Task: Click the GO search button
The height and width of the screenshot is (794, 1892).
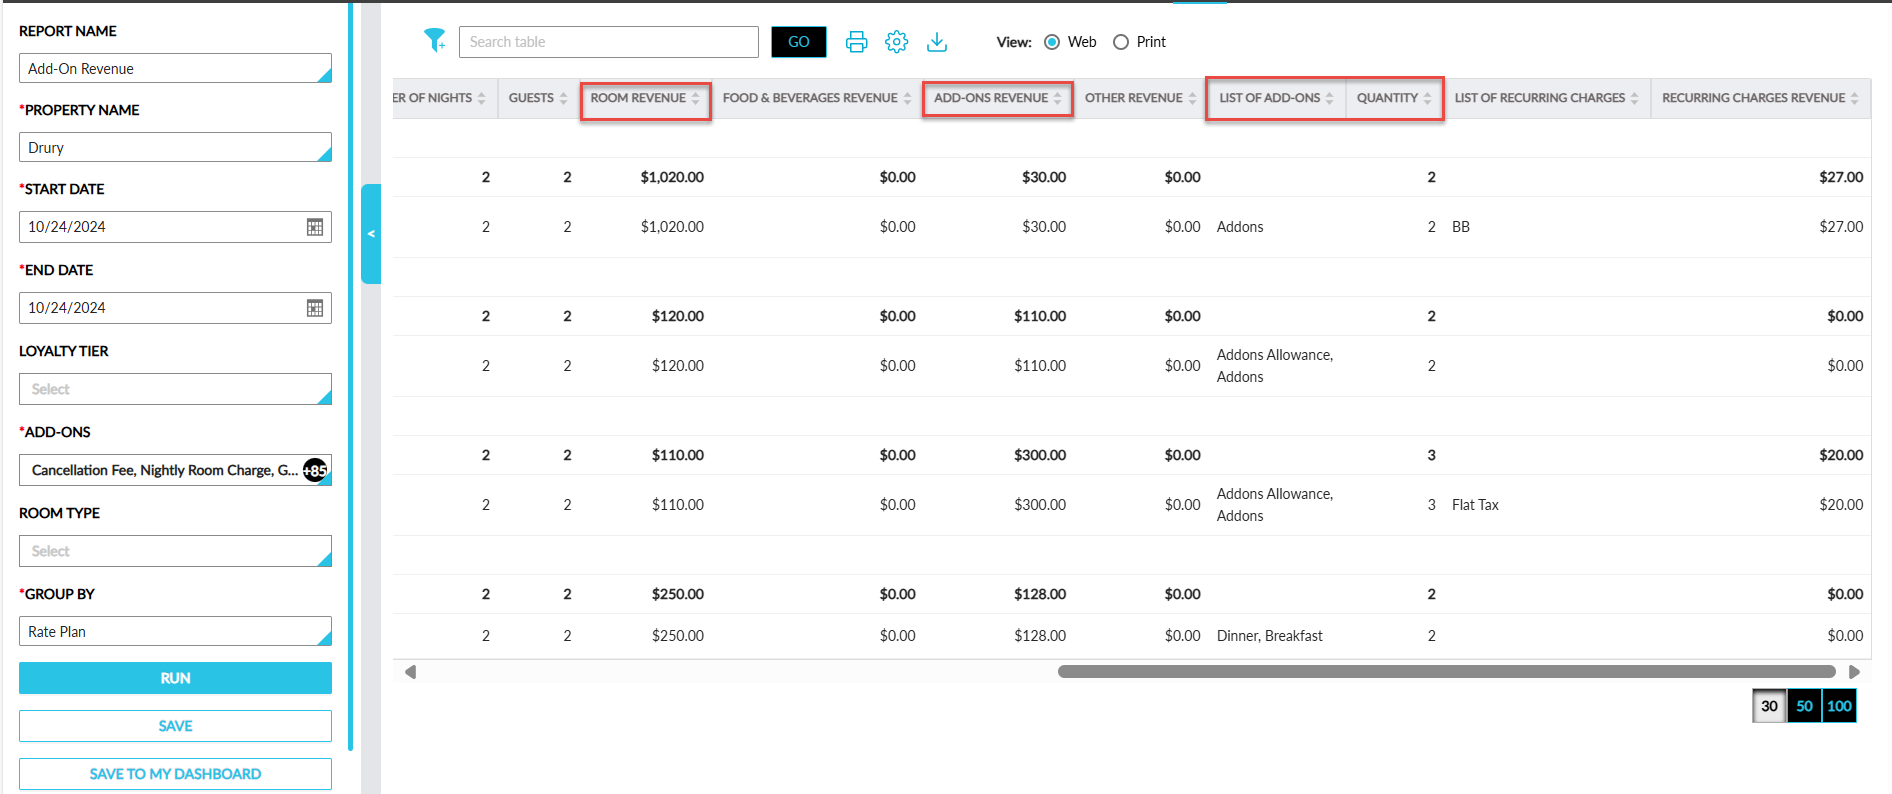Action: (x=799, y=42)
